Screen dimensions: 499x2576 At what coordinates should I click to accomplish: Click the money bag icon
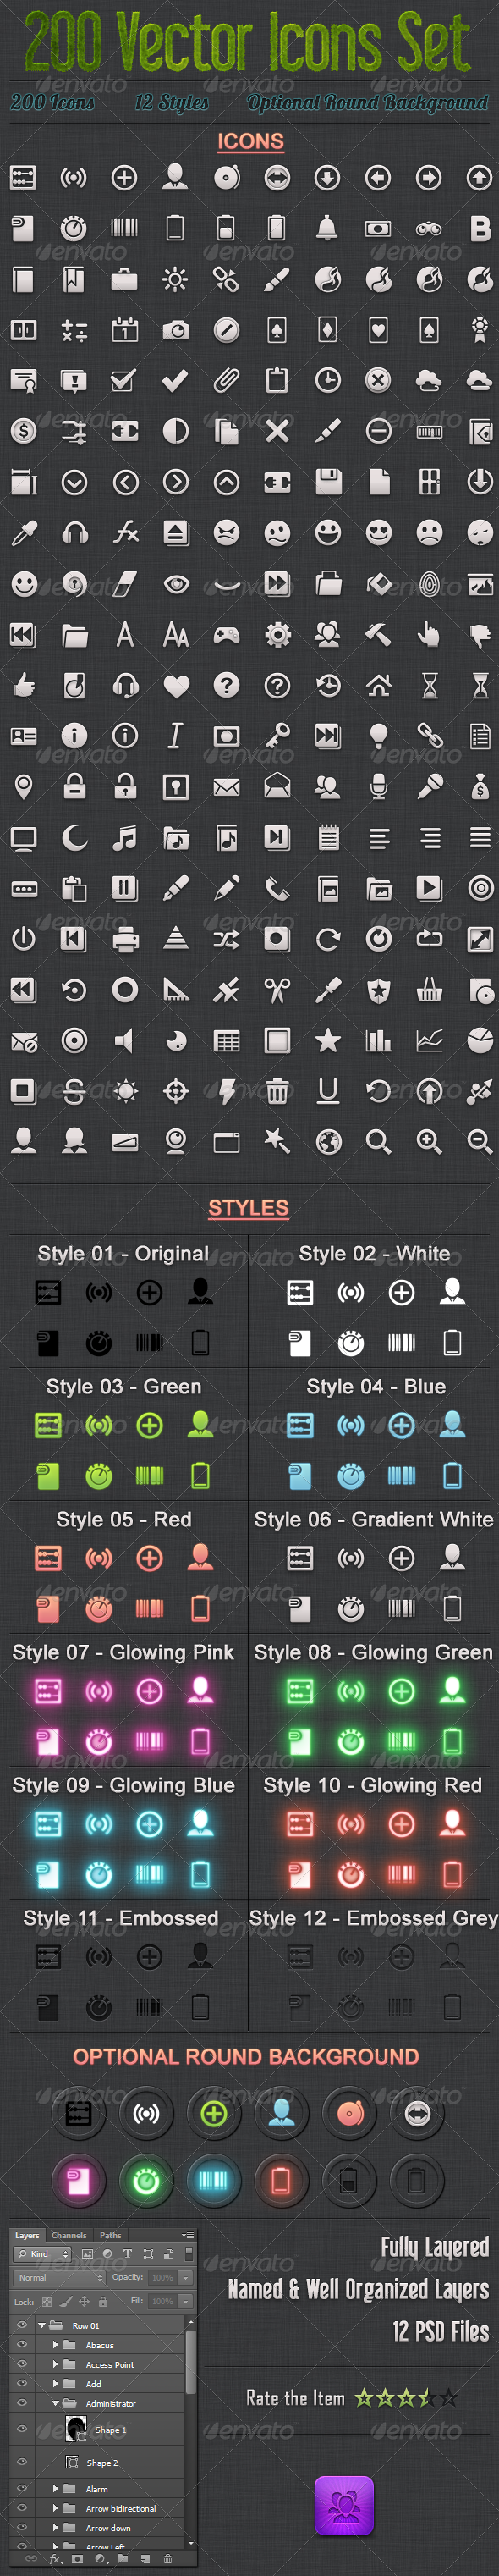[x=480, y=787]
